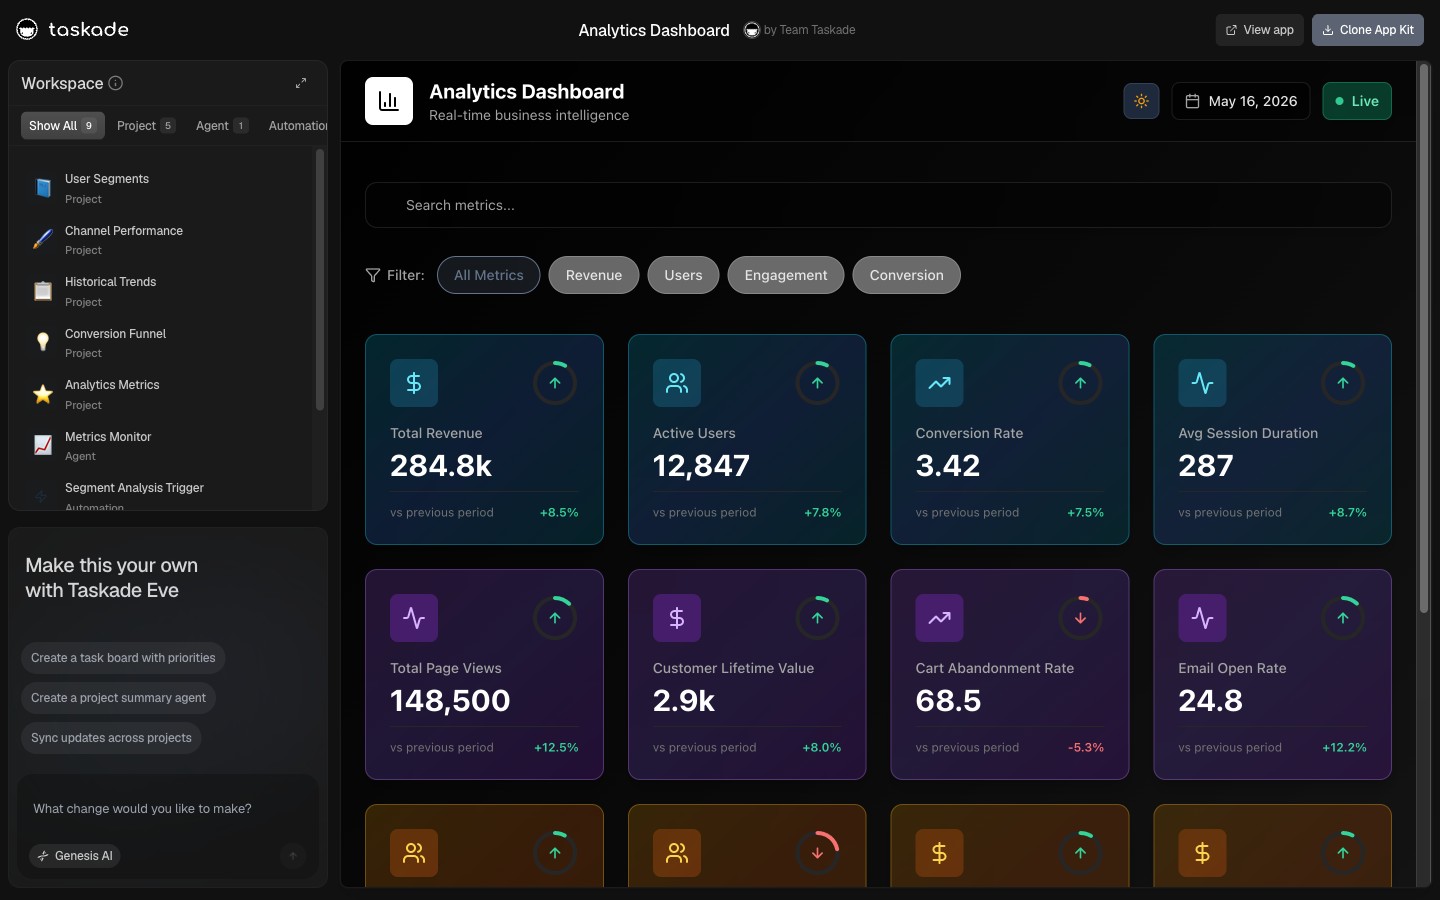The height and width of the screenshot is (900, 1440).
Task: Open the May 16, 2026 date picker
Action: click(1241, 101)
